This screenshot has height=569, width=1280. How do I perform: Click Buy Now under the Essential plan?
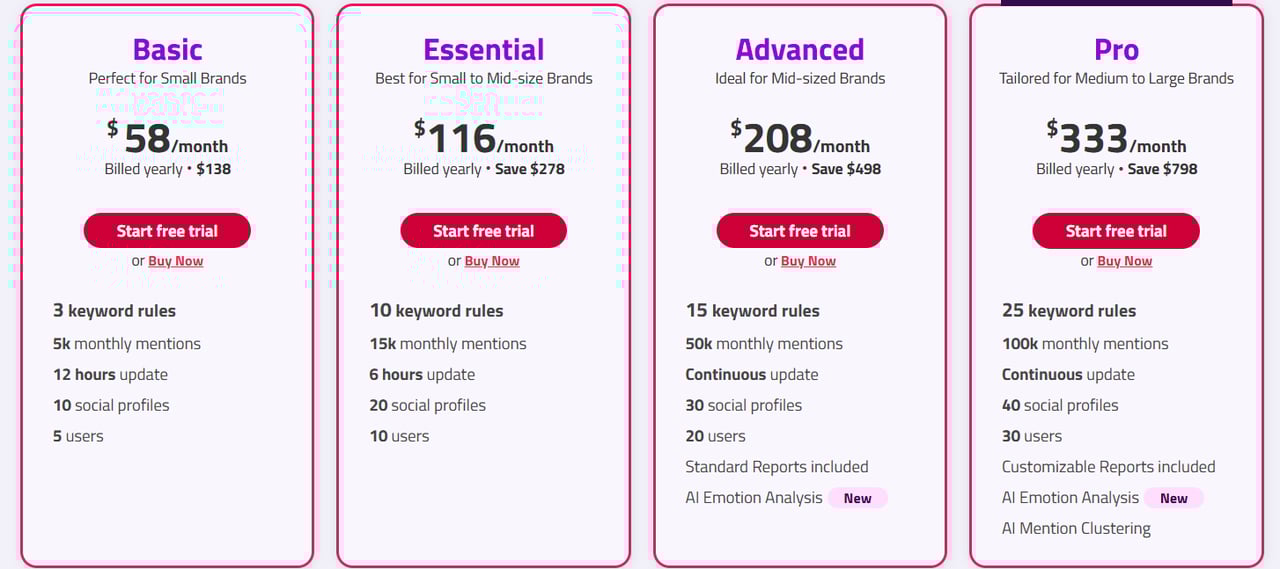(x=492, y=261)
